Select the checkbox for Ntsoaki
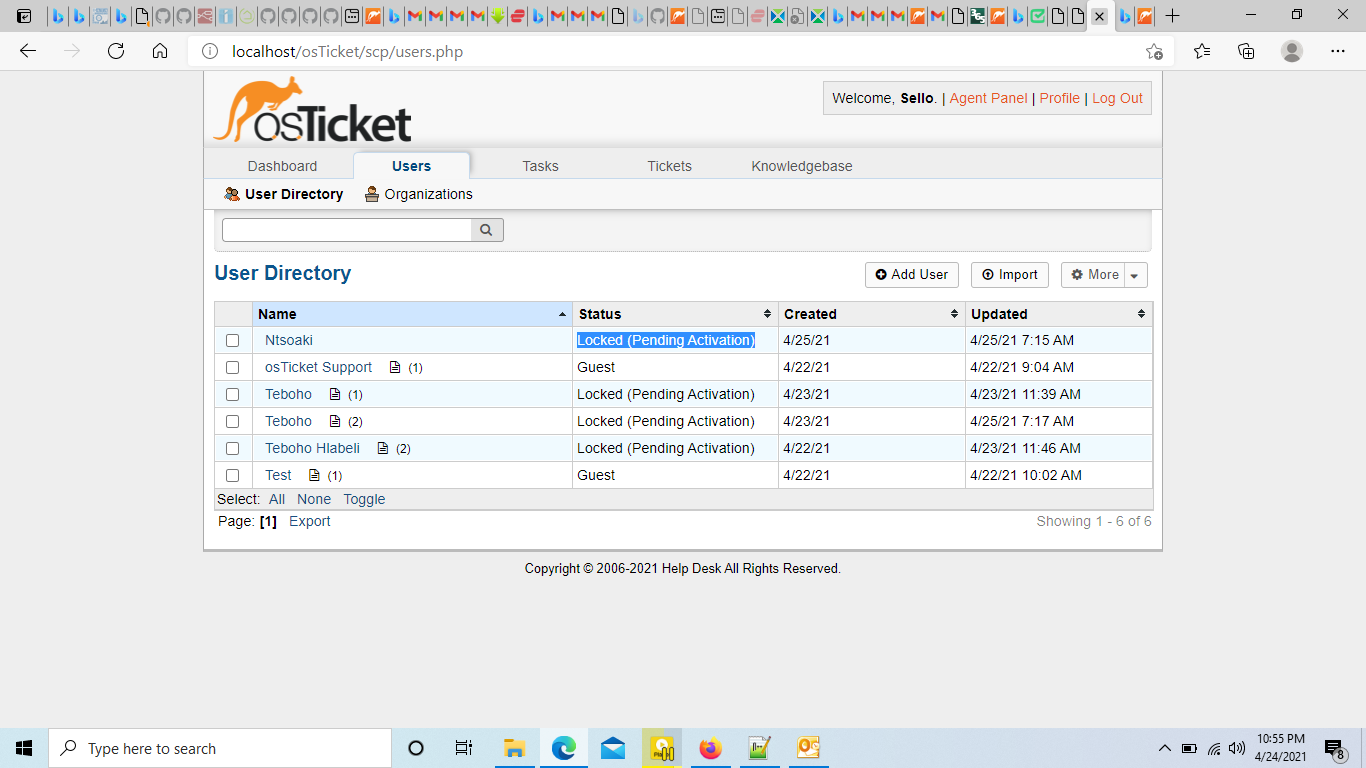This screenshot has width=1366, height=768. coord(233,341)
